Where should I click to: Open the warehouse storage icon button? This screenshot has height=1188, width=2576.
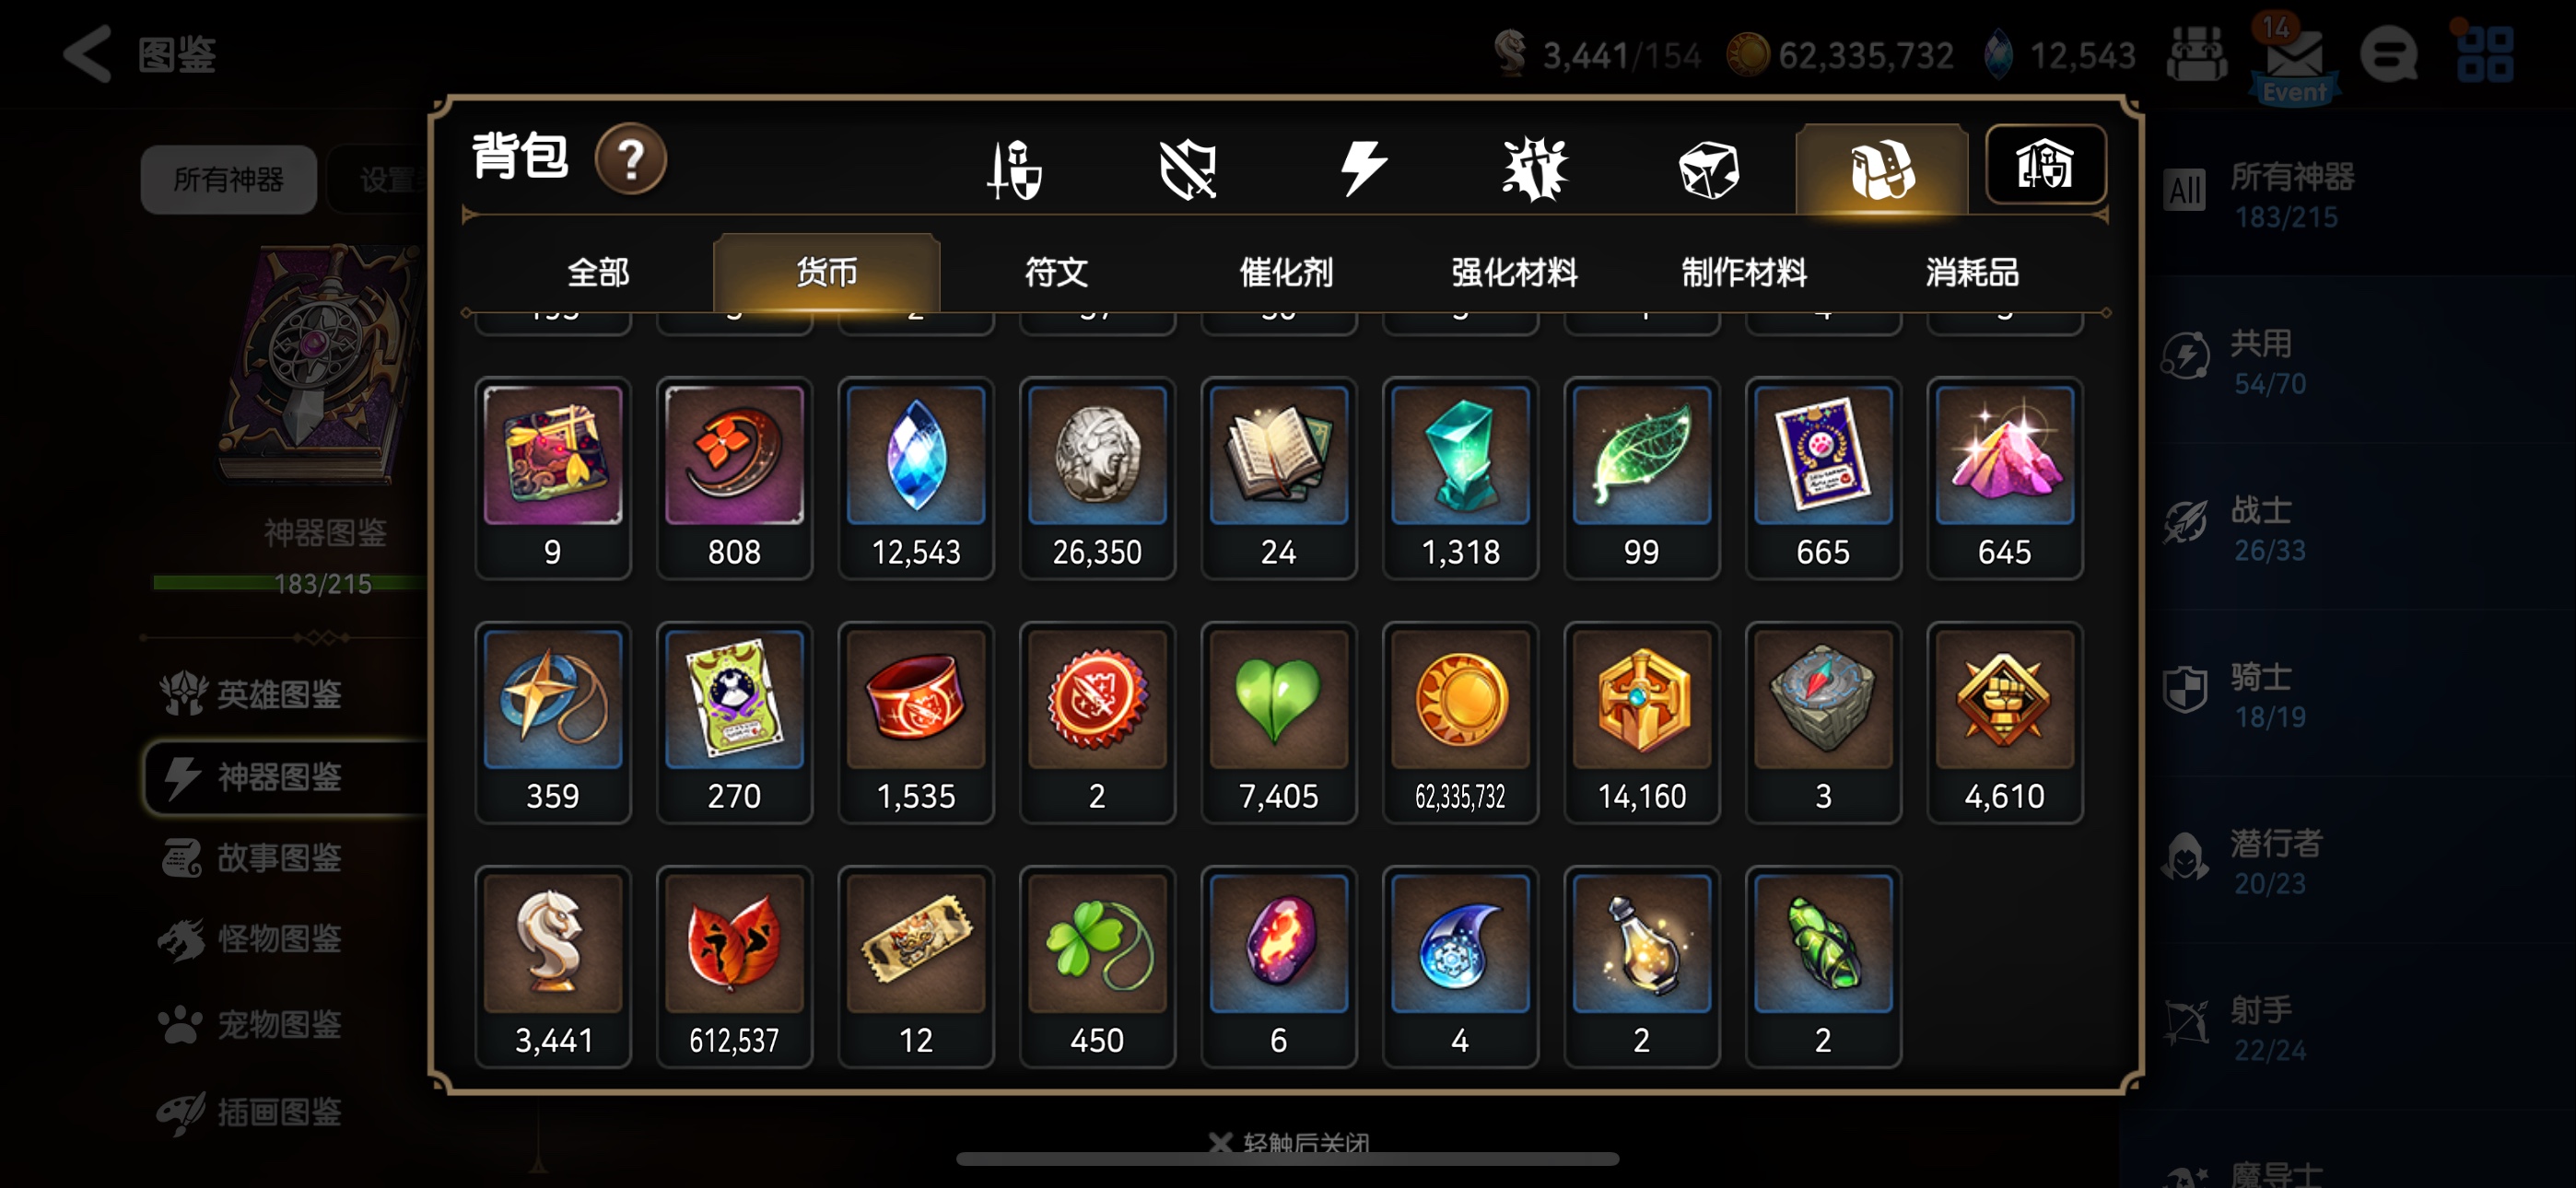pos(2045,165)
